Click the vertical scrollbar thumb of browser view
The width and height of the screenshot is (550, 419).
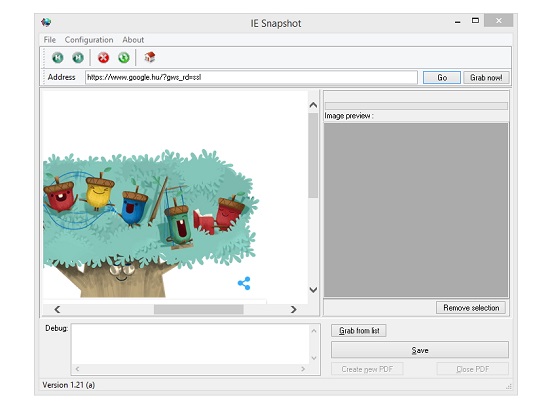pyautogui.click(x=313, y=156)
